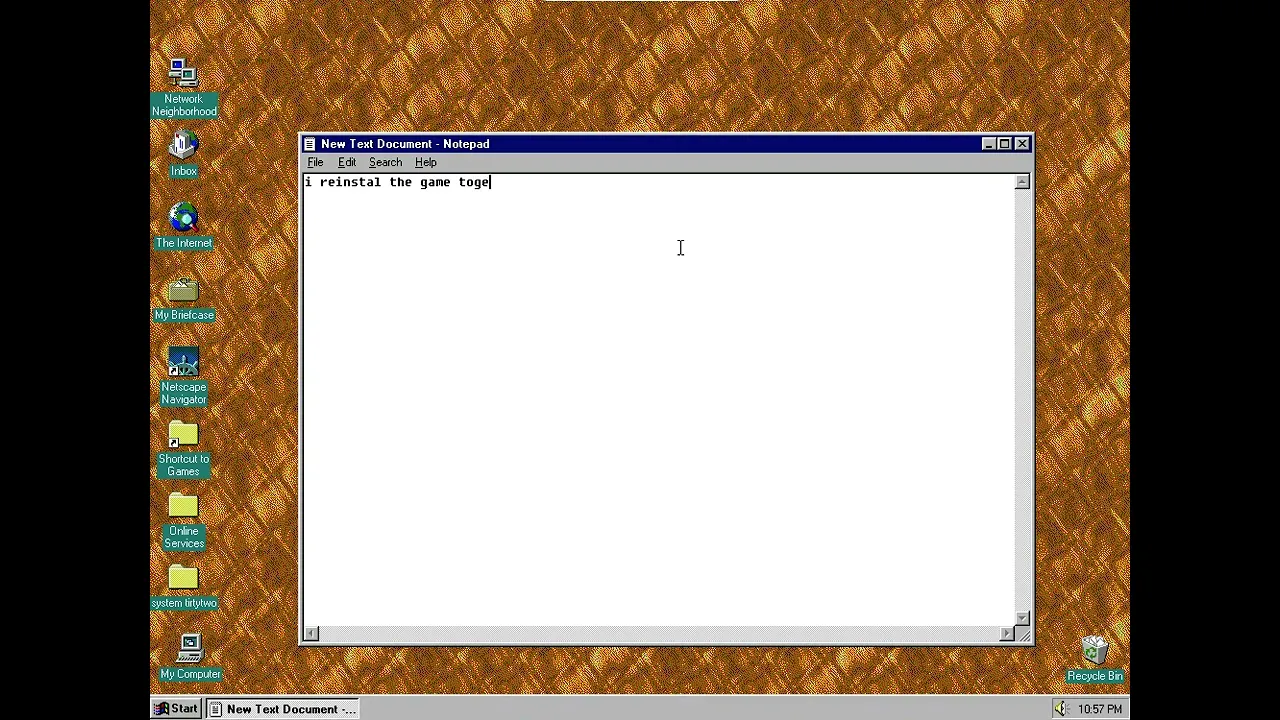Click the New Text Document taskbar button
Image resolution: width=1280 pixels, height=720 pixels.
tap(283, 709)
